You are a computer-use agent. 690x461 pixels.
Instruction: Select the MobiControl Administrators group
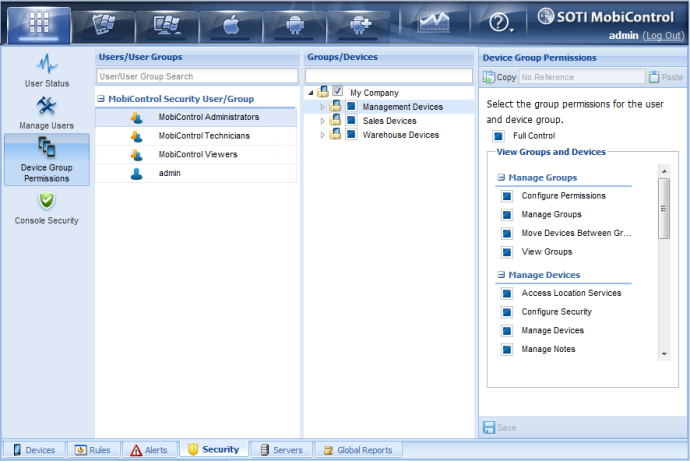(x=196, y=117)
